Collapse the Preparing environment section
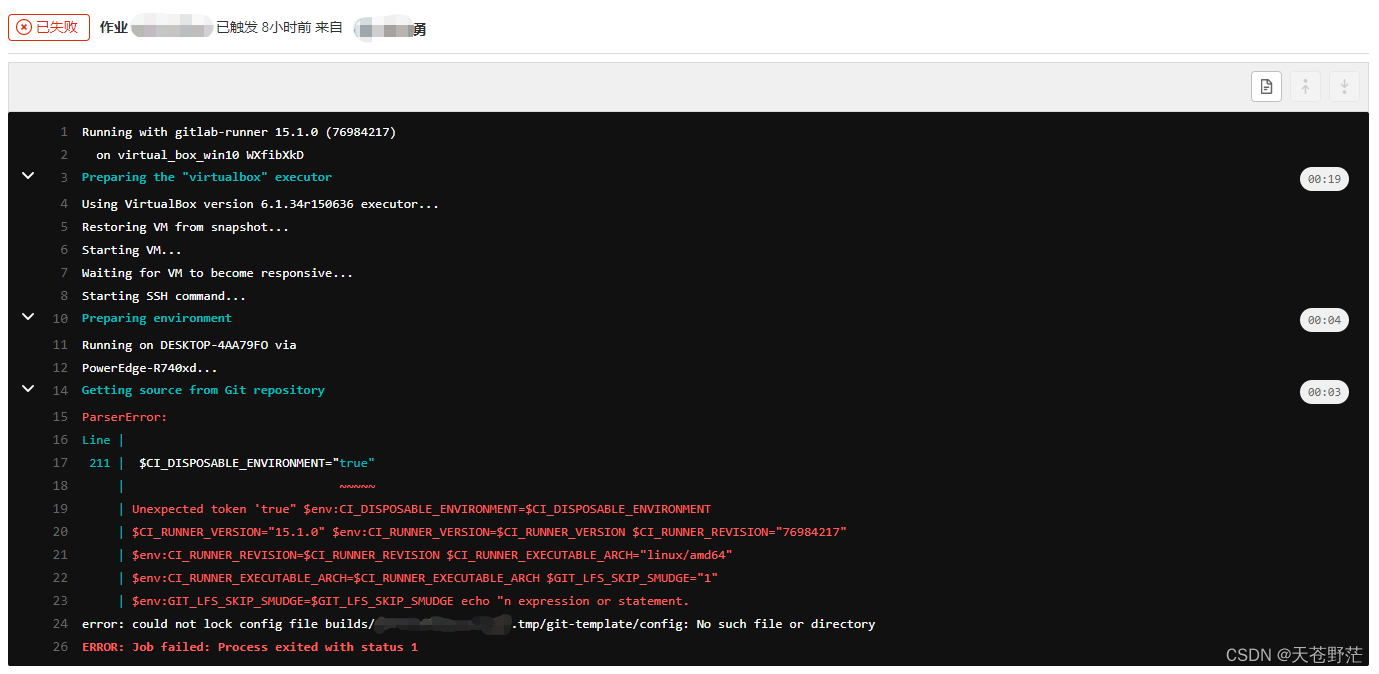1379x674 pixels. pos(28,317)
